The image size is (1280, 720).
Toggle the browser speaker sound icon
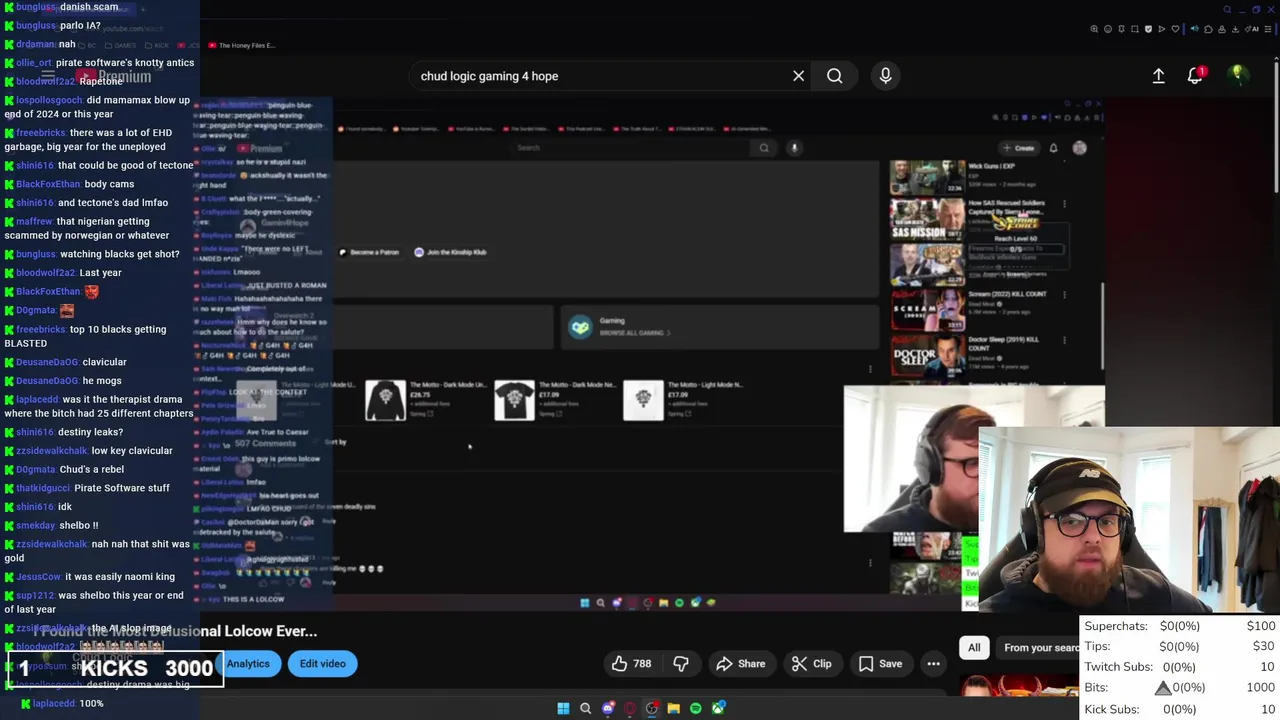1195,29
